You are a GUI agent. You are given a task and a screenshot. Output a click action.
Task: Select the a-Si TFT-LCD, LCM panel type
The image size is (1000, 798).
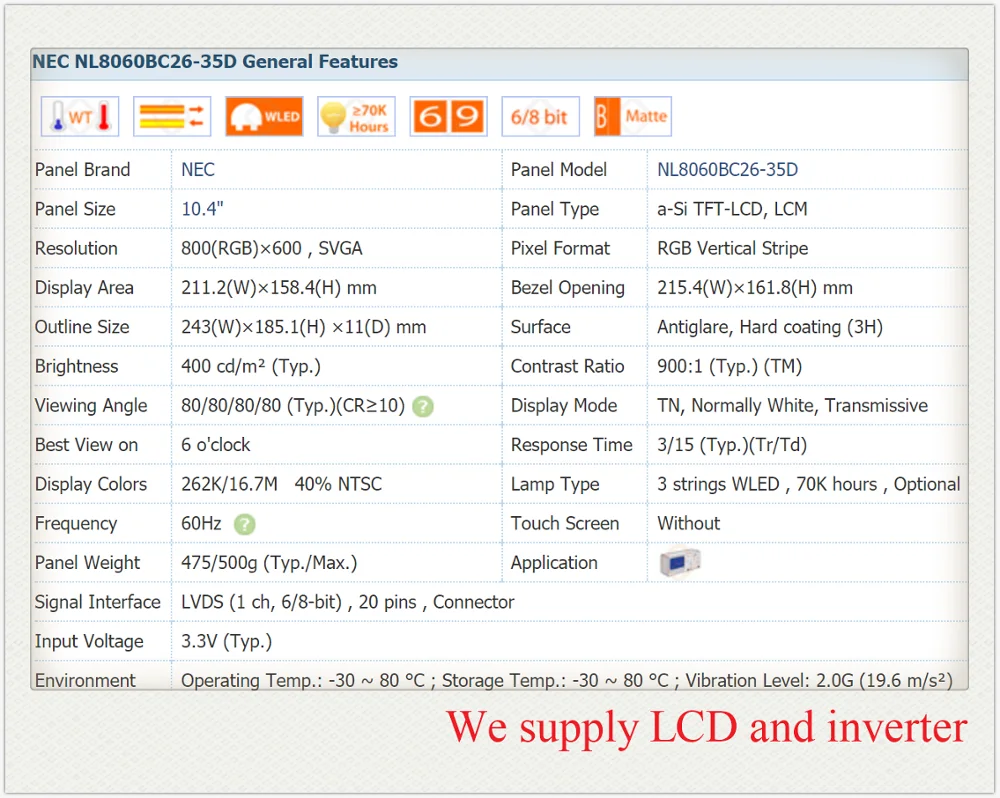[x=732, y=209]
